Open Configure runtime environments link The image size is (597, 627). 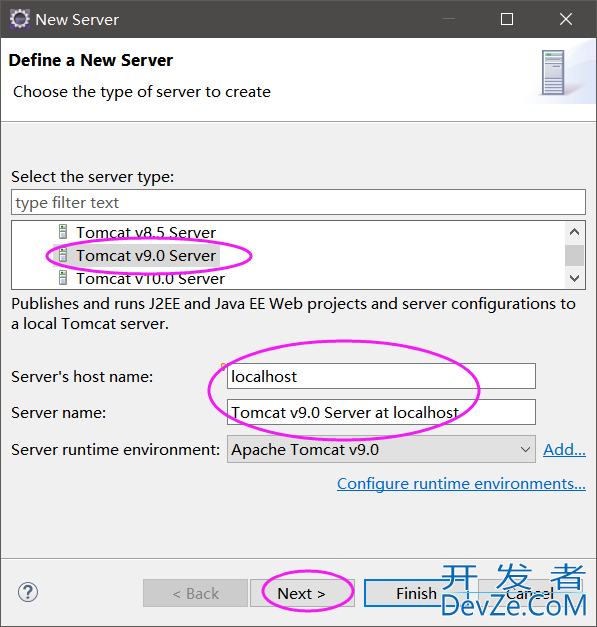coord(461,484)
